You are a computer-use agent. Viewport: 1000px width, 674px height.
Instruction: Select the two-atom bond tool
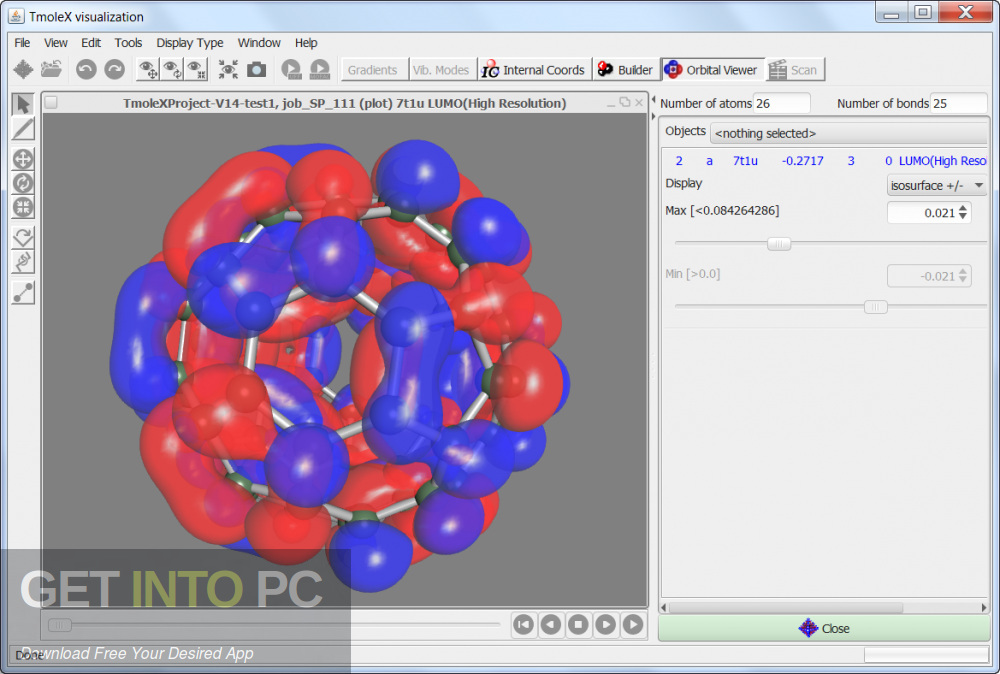tap(23, 293)
